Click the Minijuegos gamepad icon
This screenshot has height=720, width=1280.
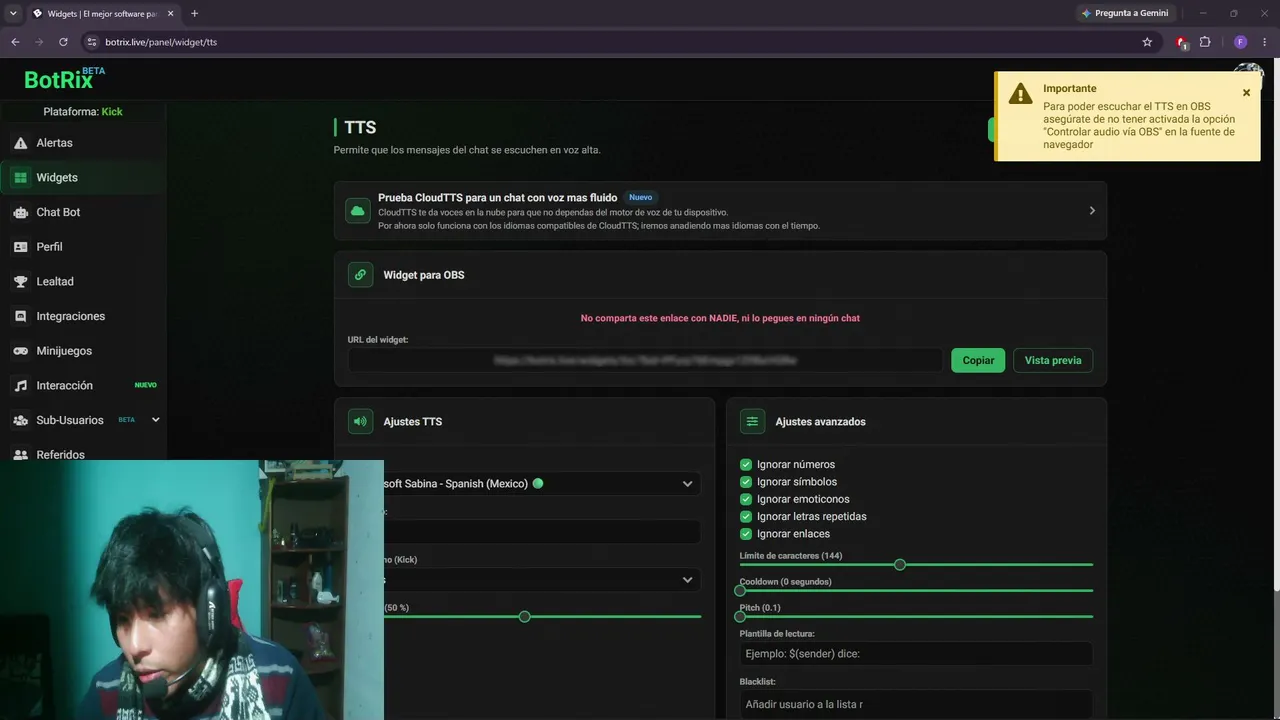click(x=20, y=351)
